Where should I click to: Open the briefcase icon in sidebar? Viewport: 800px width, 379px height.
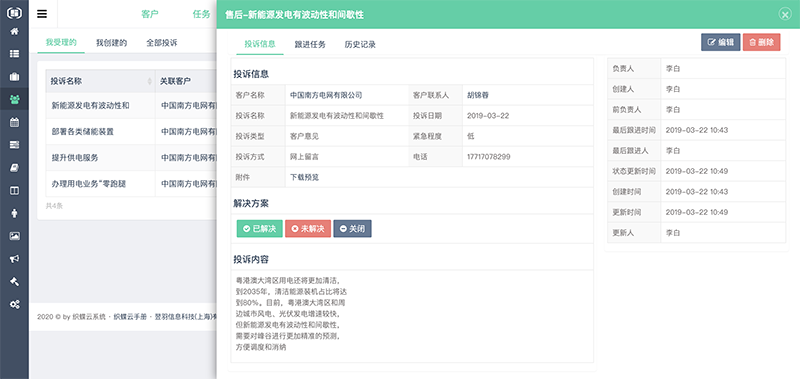pyautogui.click(x=14, y=77)
